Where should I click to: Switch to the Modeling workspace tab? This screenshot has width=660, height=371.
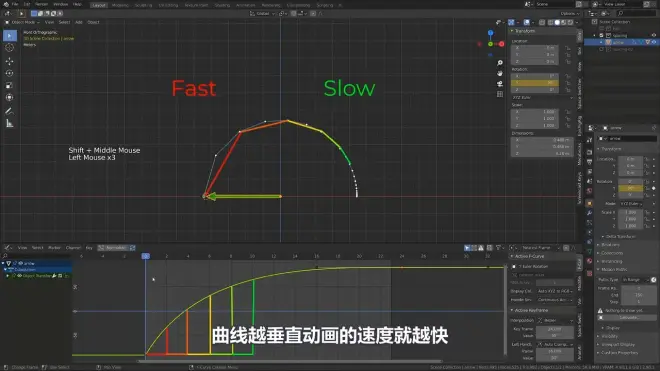tap(120, 5)
